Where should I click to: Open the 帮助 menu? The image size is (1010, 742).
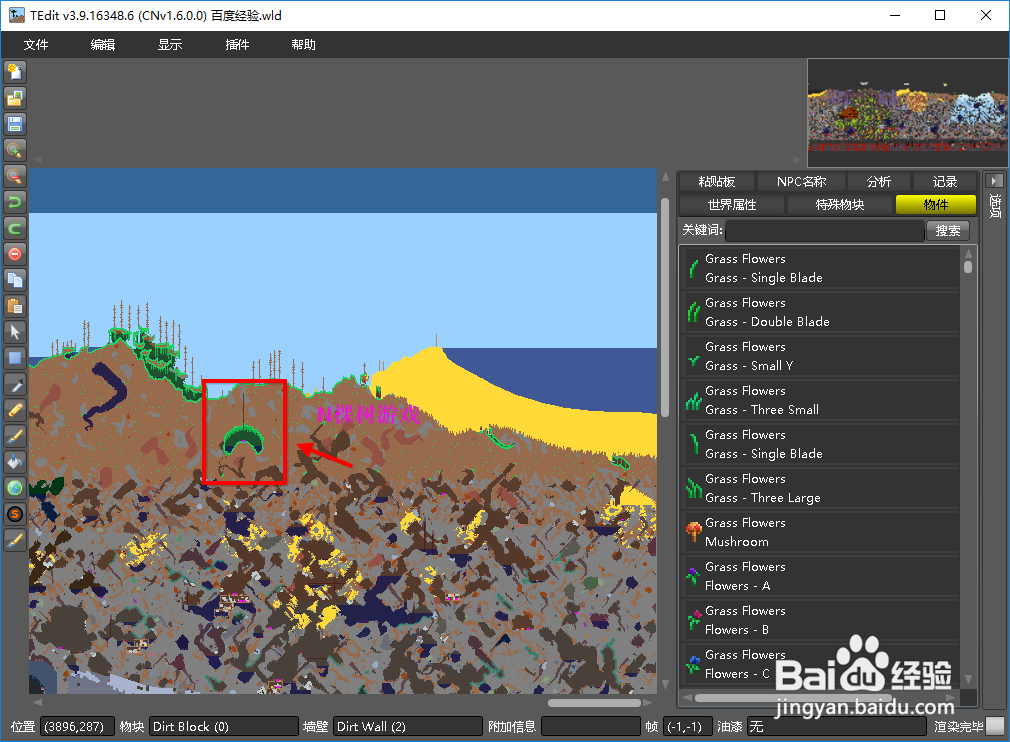point(303,44)
